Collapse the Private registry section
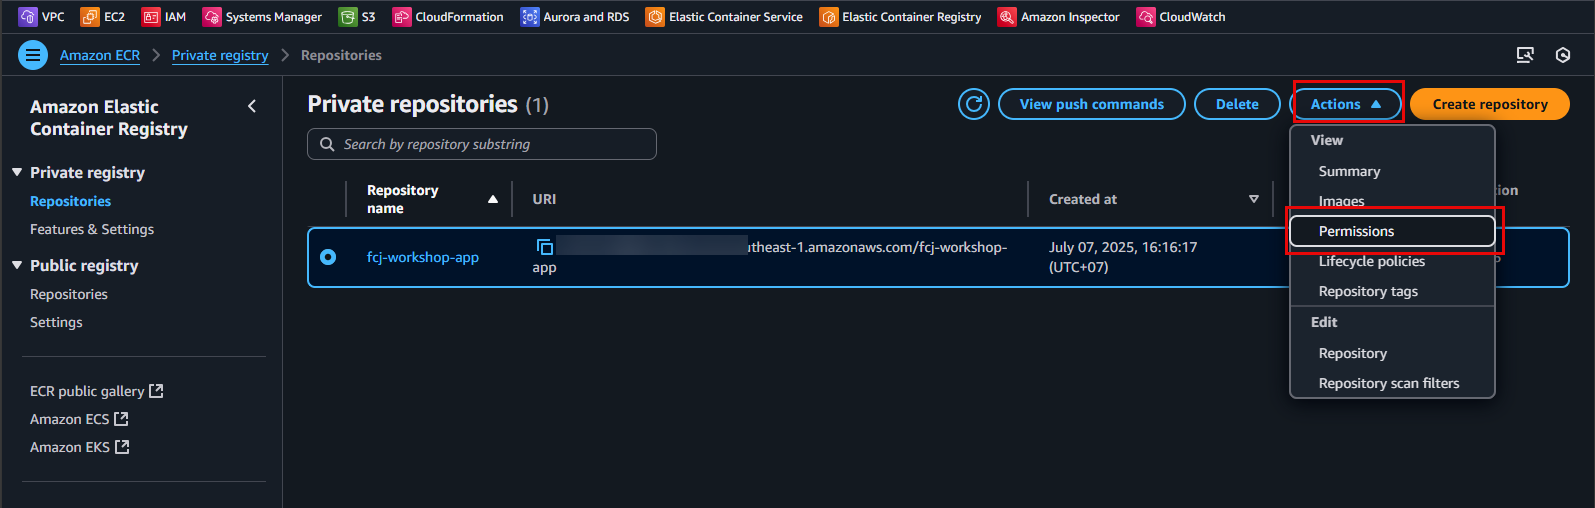This screenshot has height=508, width=1595. (17, 172)
